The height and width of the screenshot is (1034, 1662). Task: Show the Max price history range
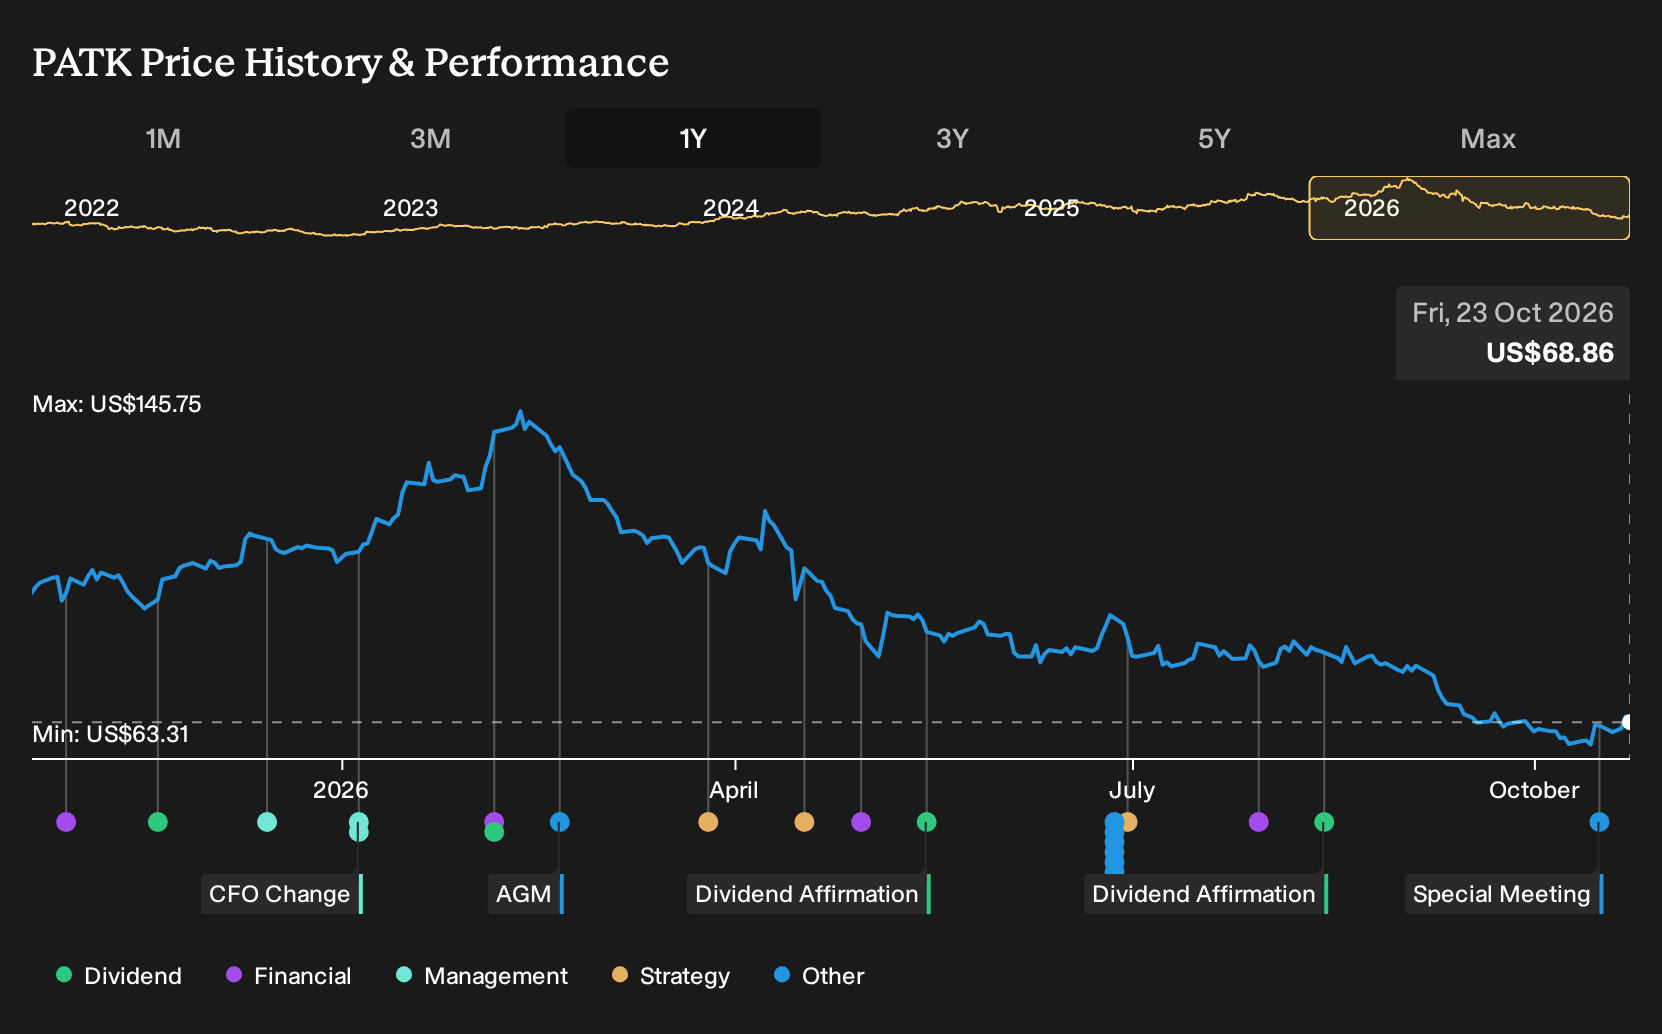pyautogui.click(x=1488, y=138)
